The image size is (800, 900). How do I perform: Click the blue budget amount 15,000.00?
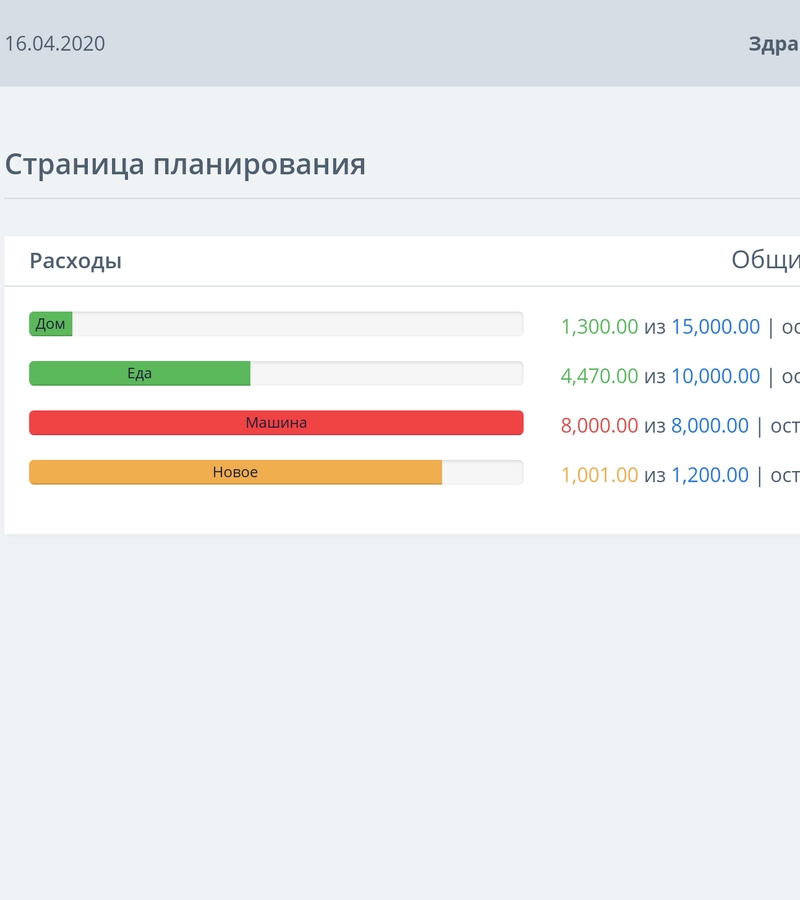pos(715,327)
